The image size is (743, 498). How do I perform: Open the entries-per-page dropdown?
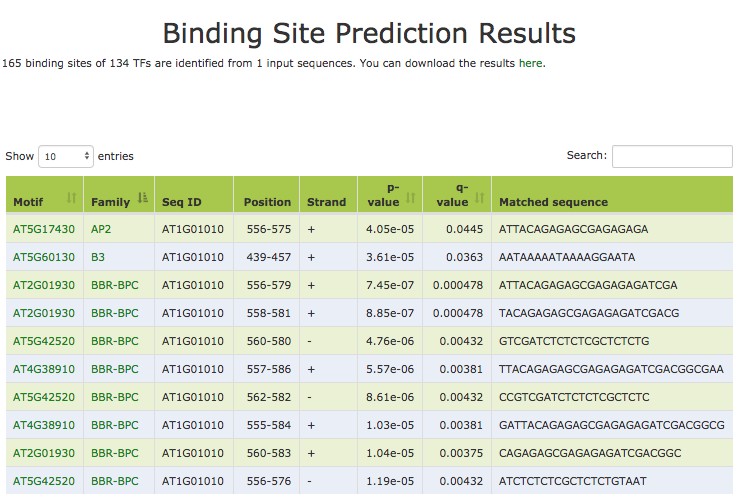point(66,156)
